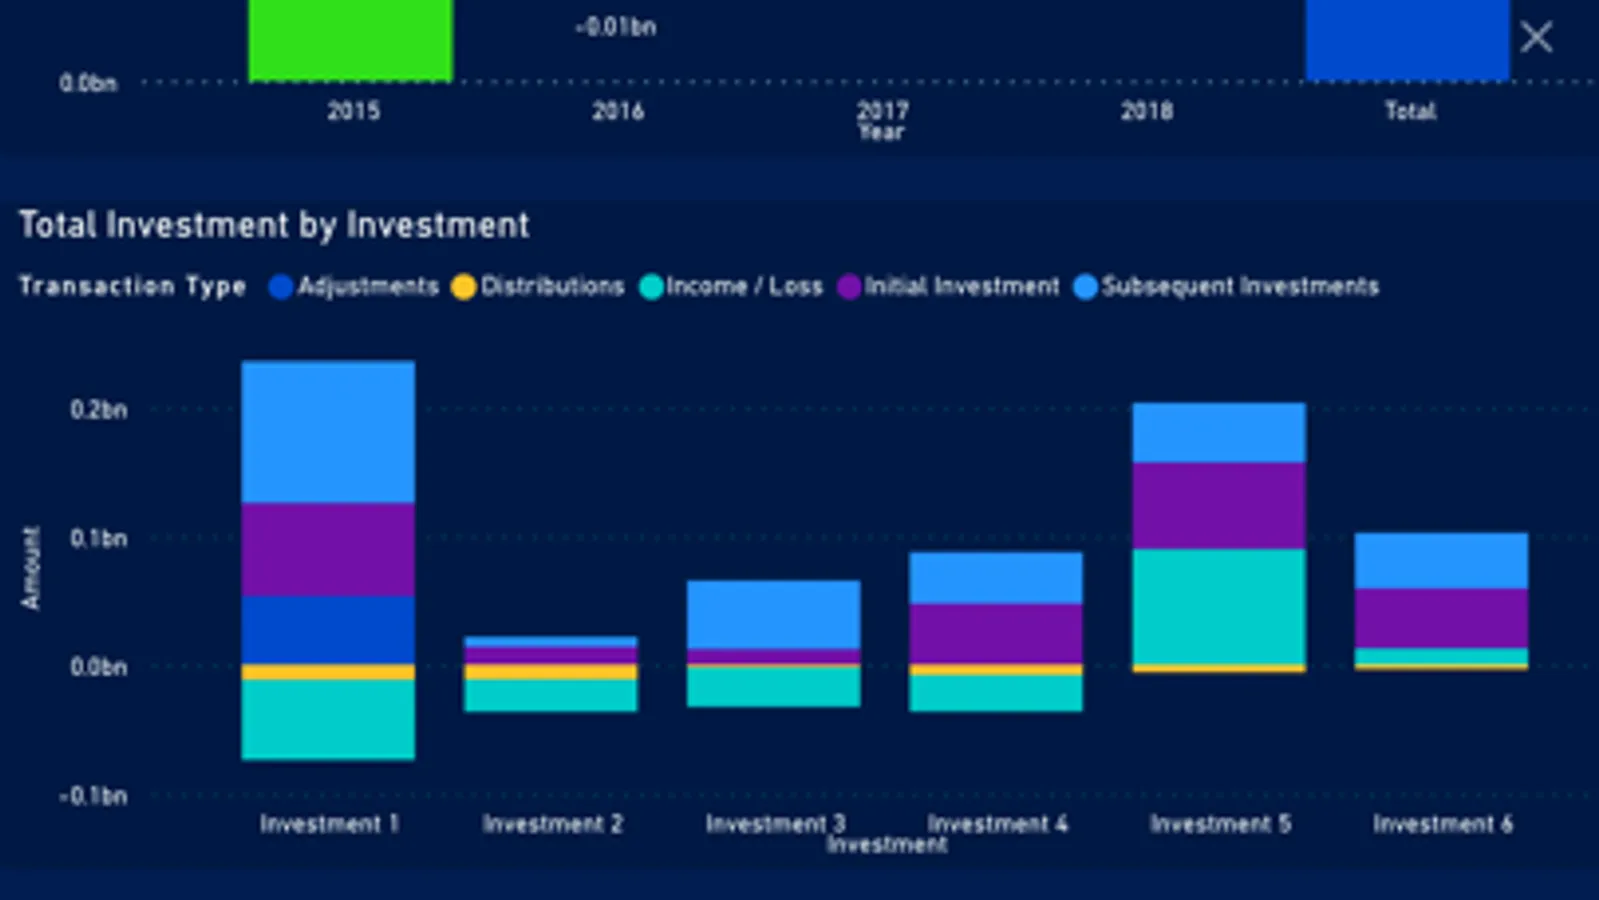Select Investment 3's light blue Subsequent Investments segment
This screenshot has width=1599, height=900.
pyautogui.click(x=774, y=615)
